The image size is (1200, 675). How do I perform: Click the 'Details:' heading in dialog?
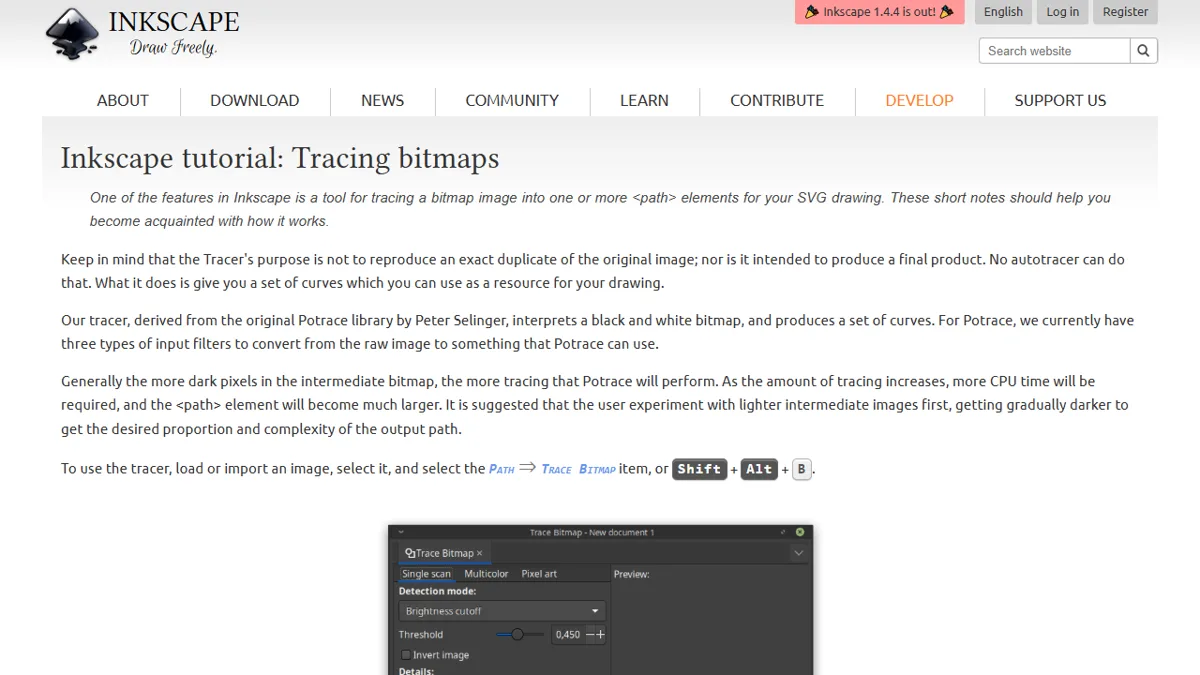click(416, 670)
